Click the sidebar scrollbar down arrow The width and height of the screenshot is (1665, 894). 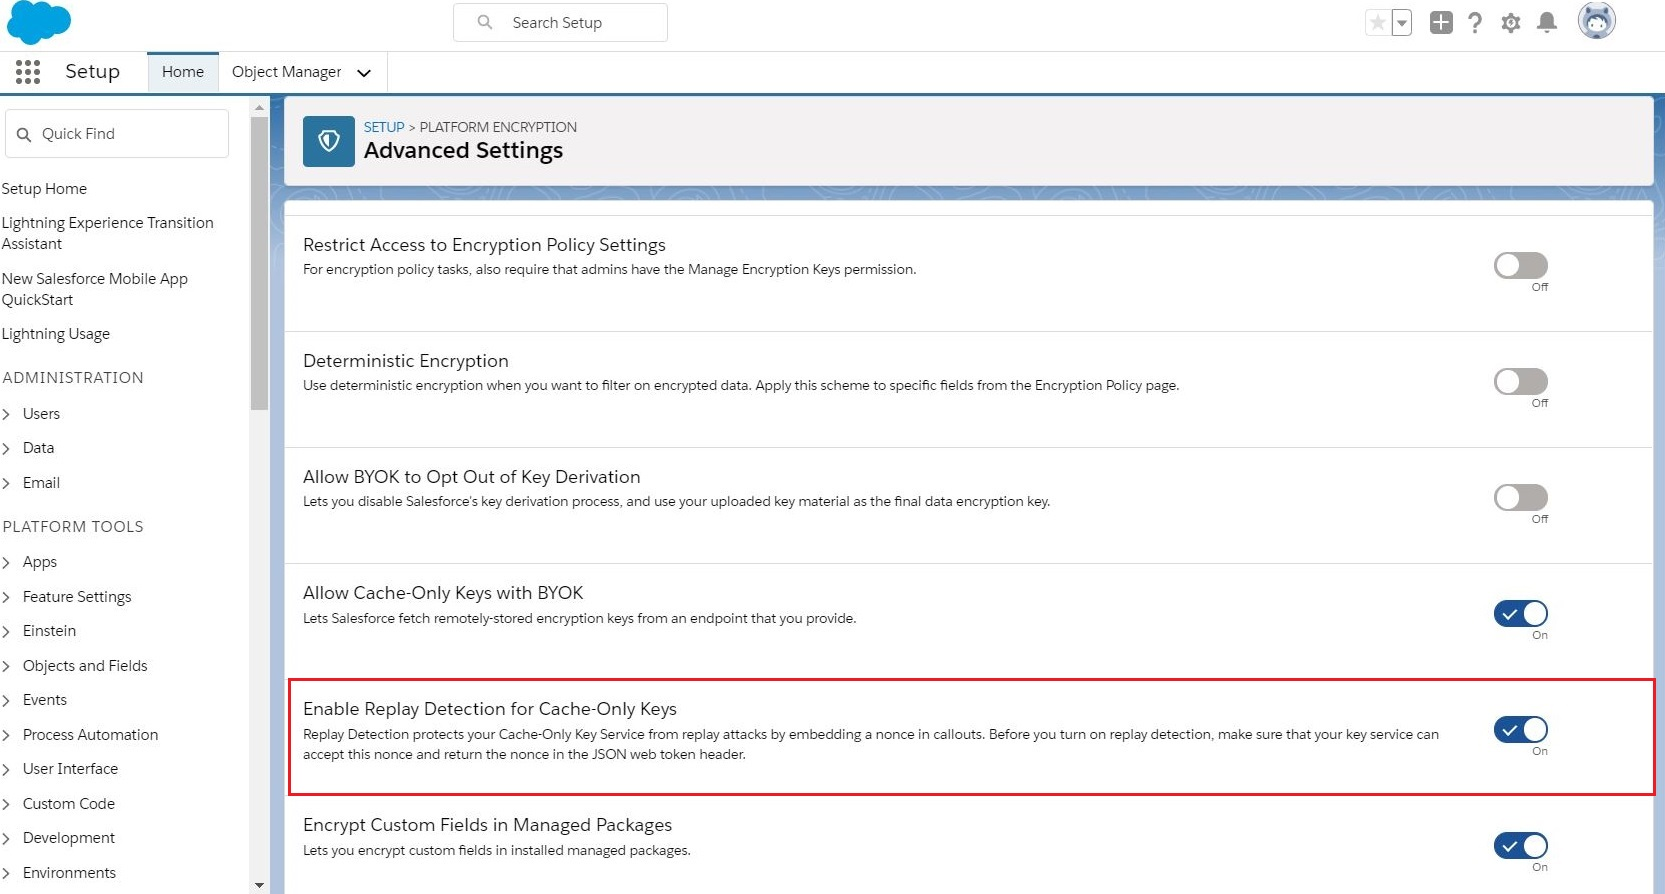click(x=259, y=885)
